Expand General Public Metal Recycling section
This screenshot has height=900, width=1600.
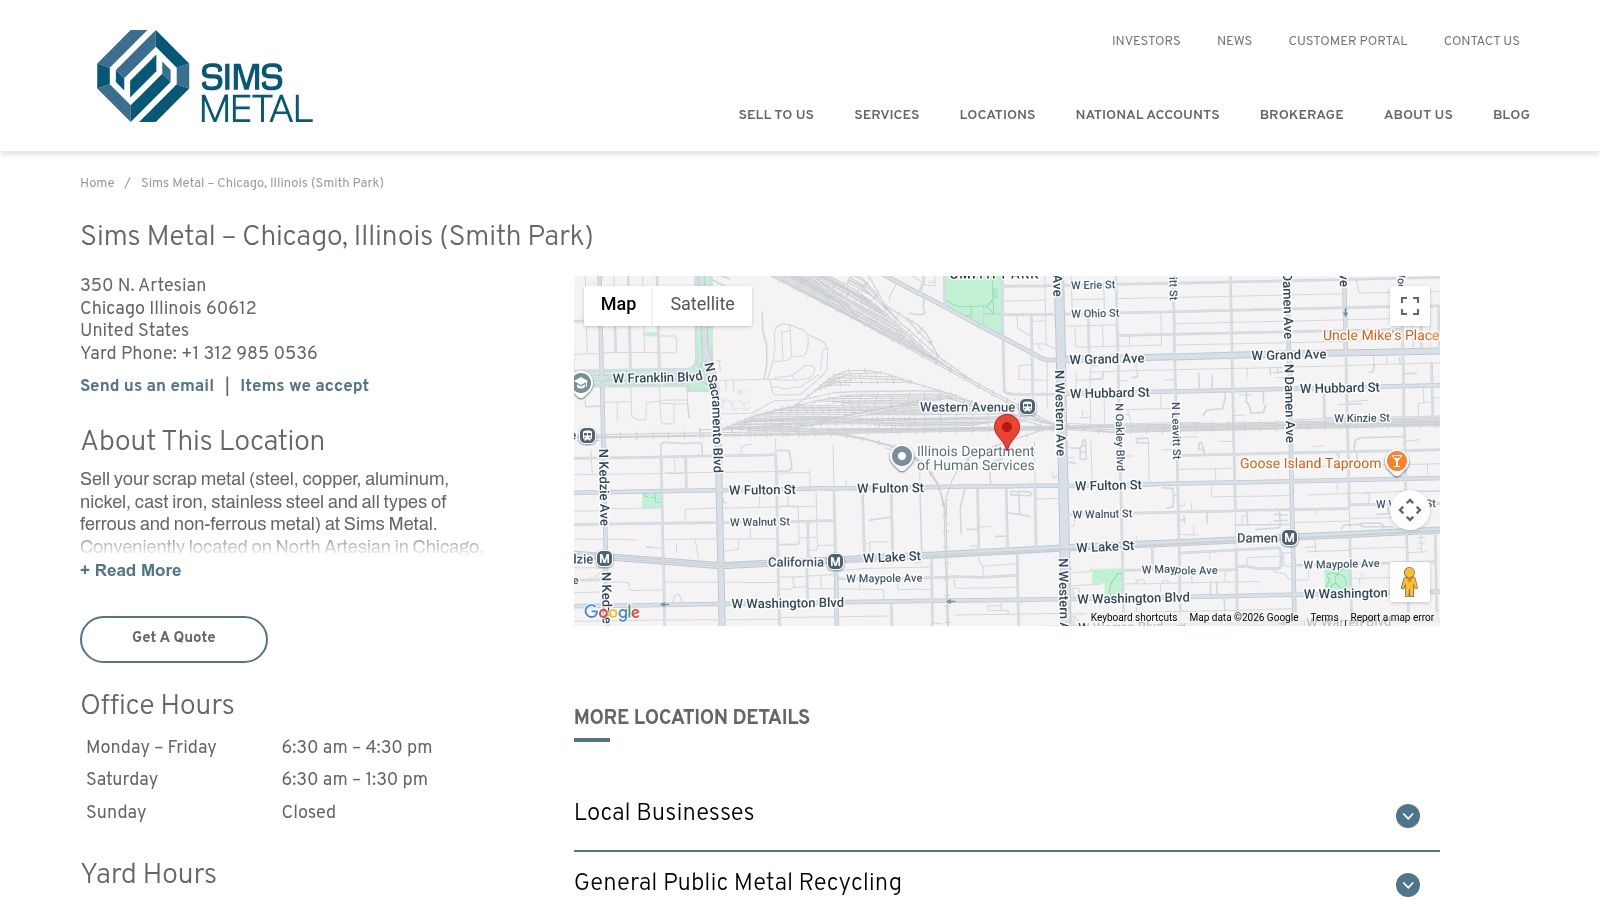pos(1006,883)
